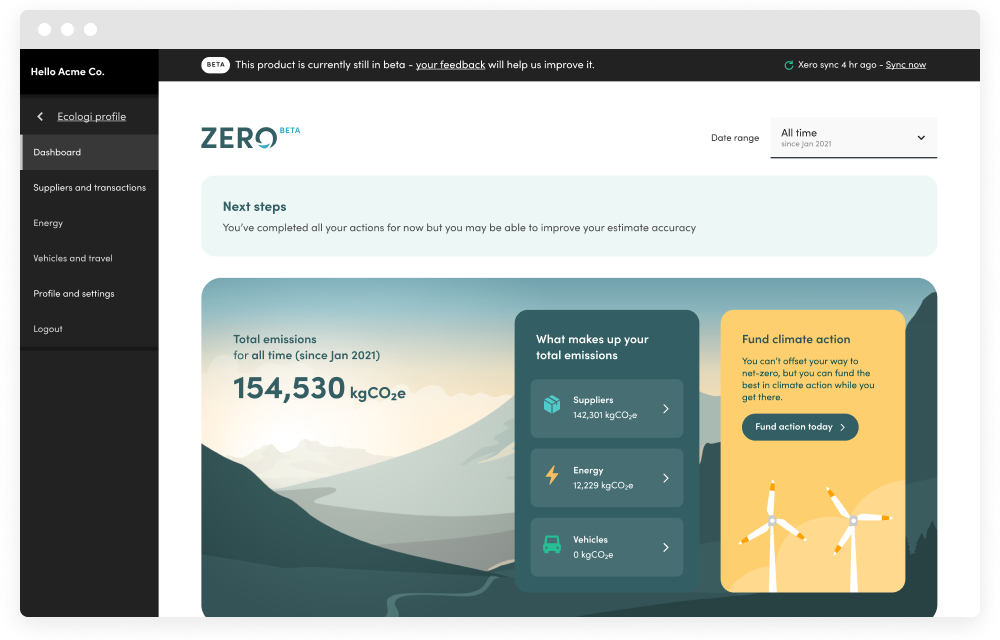Select Energy in the sidebar
Screen dimensions: 1000x640
pos(48,223)
